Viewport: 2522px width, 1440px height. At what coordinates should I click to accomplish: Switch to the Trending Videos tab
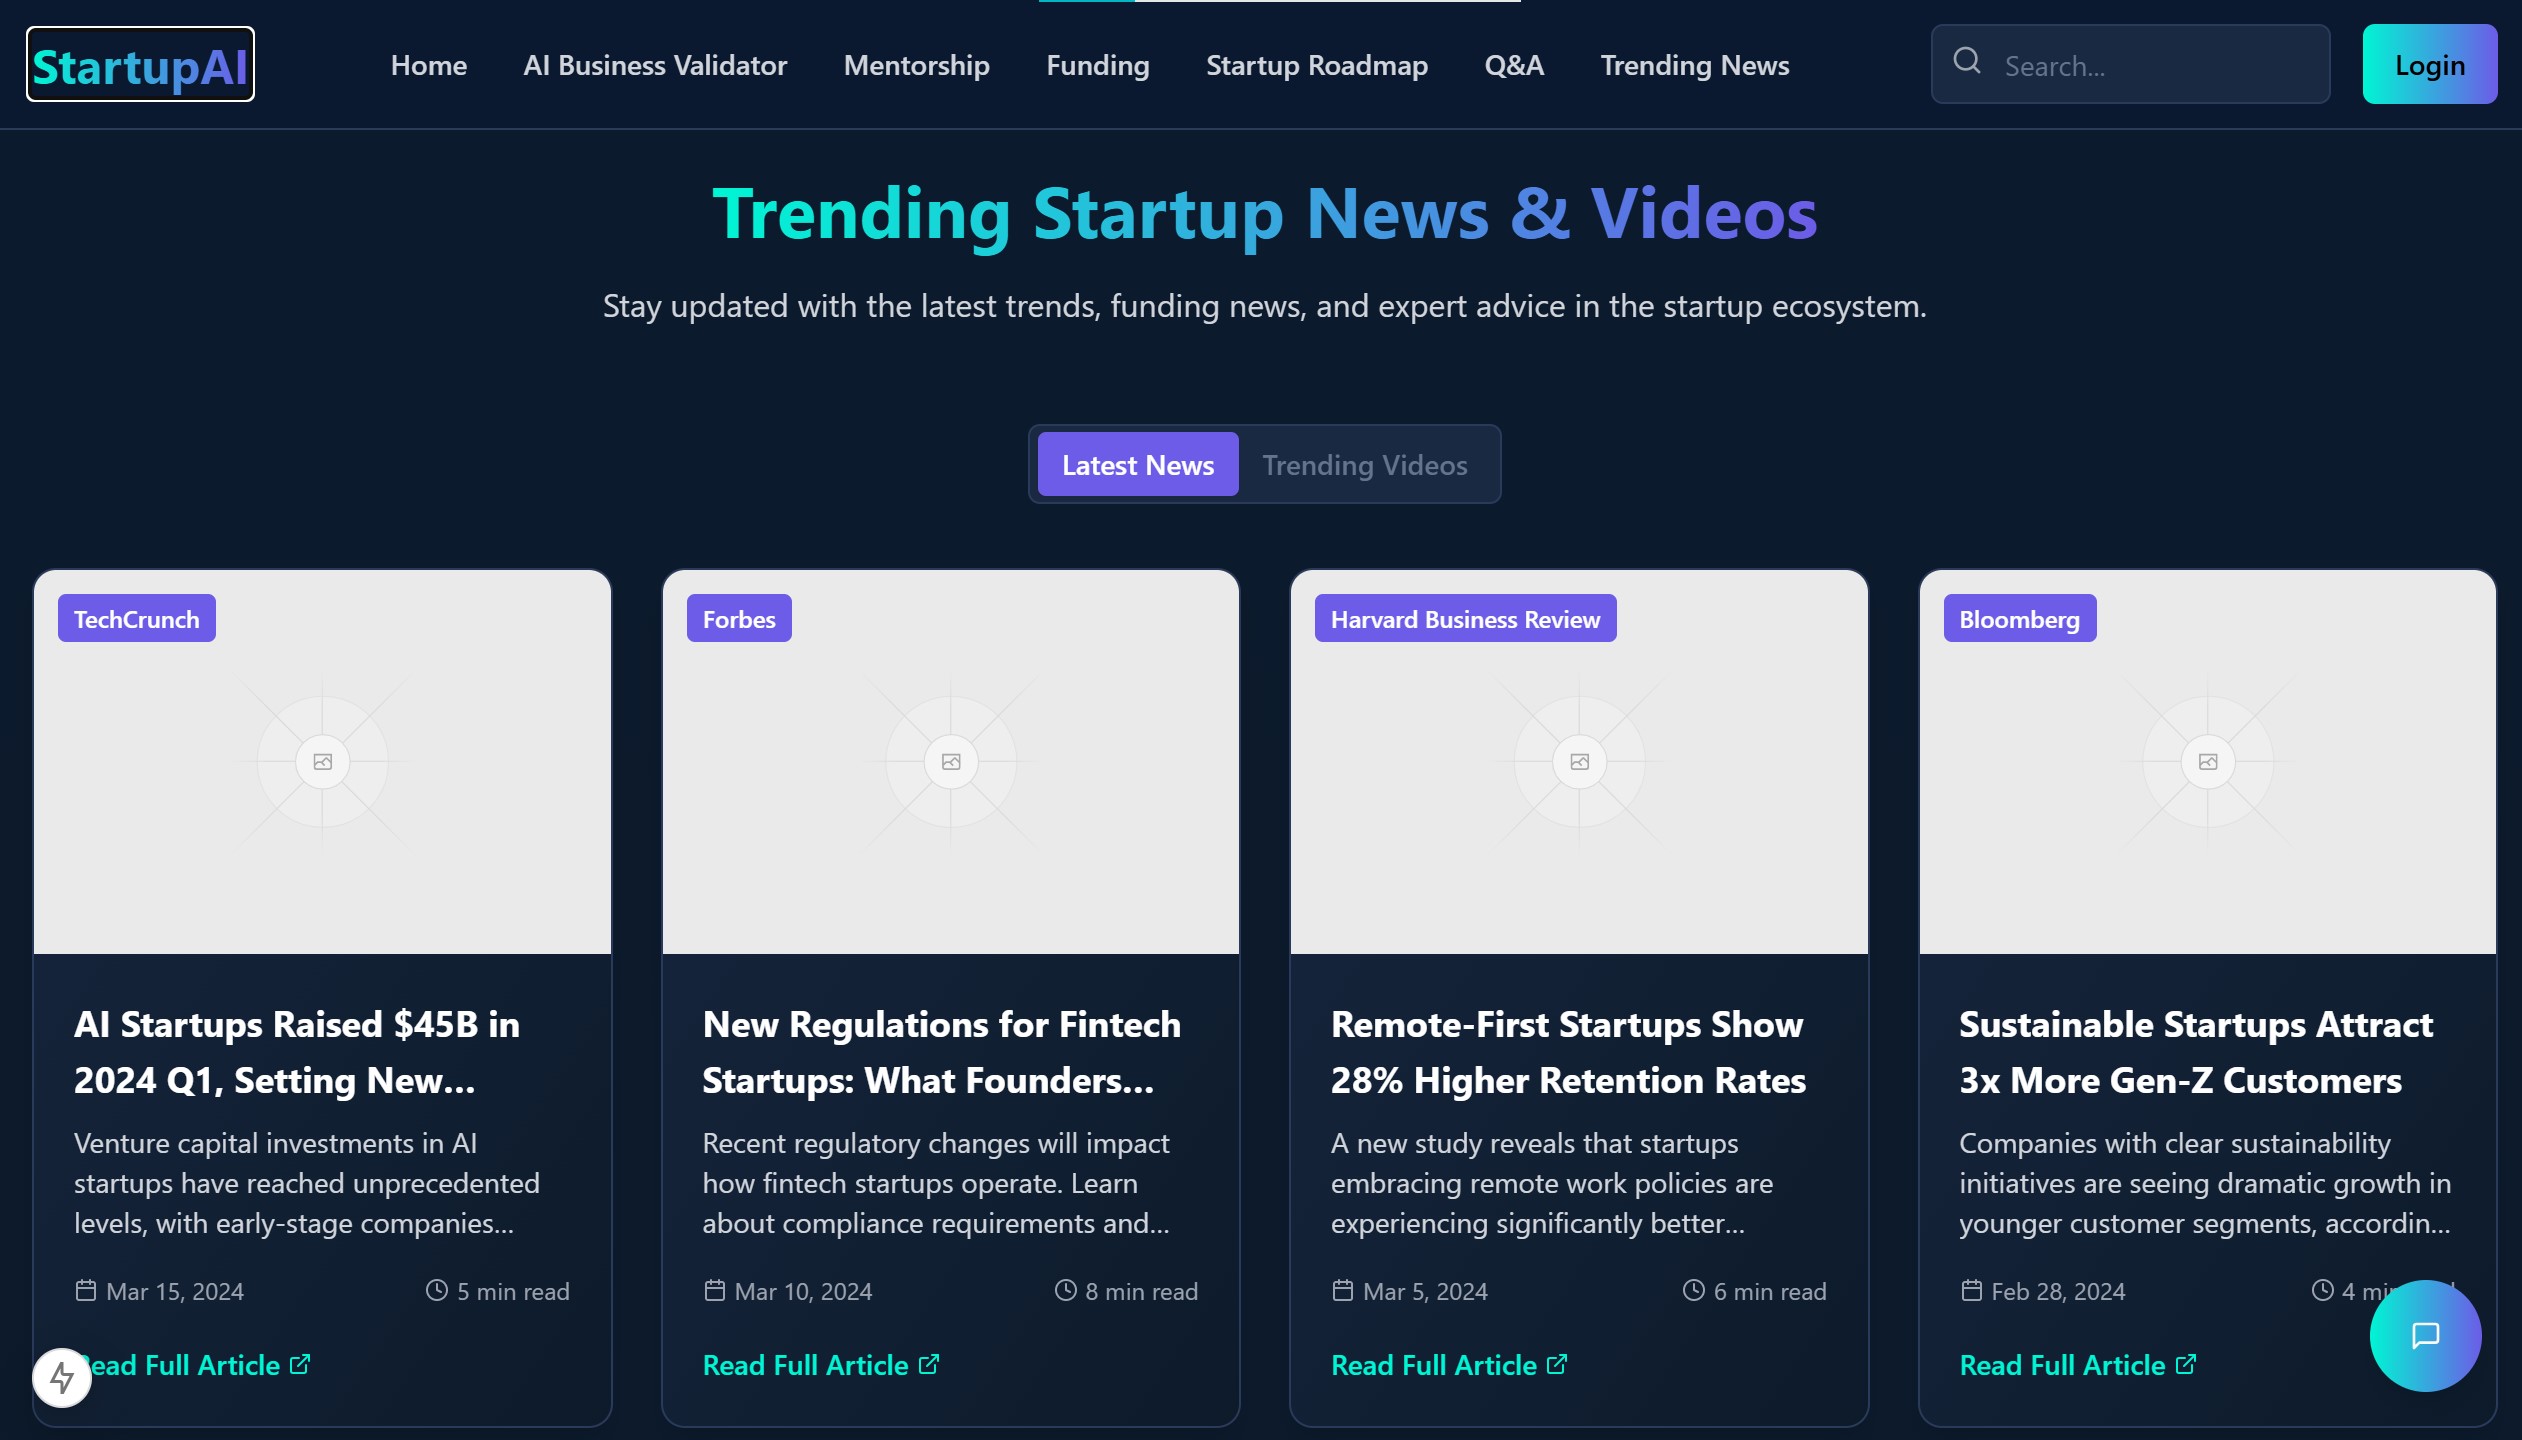pos(1364,465)
